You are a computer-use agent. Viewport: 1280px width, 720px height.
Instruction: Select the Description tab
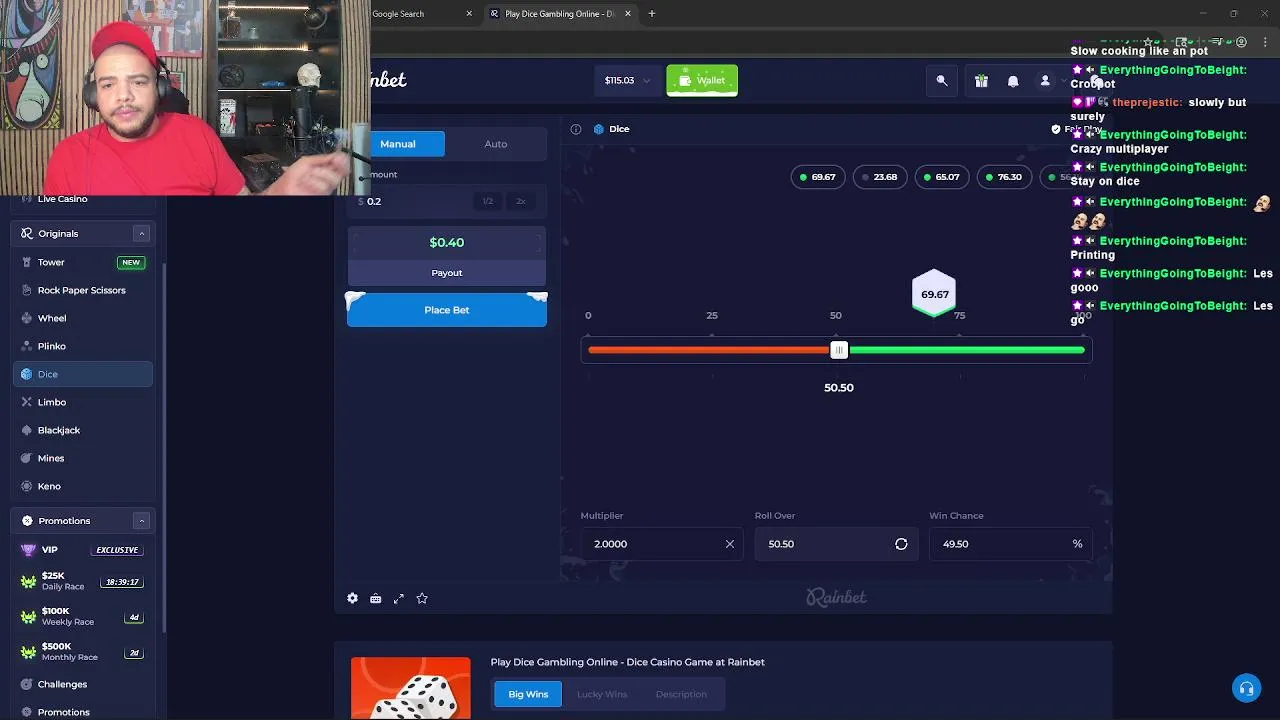pos(681,694)
